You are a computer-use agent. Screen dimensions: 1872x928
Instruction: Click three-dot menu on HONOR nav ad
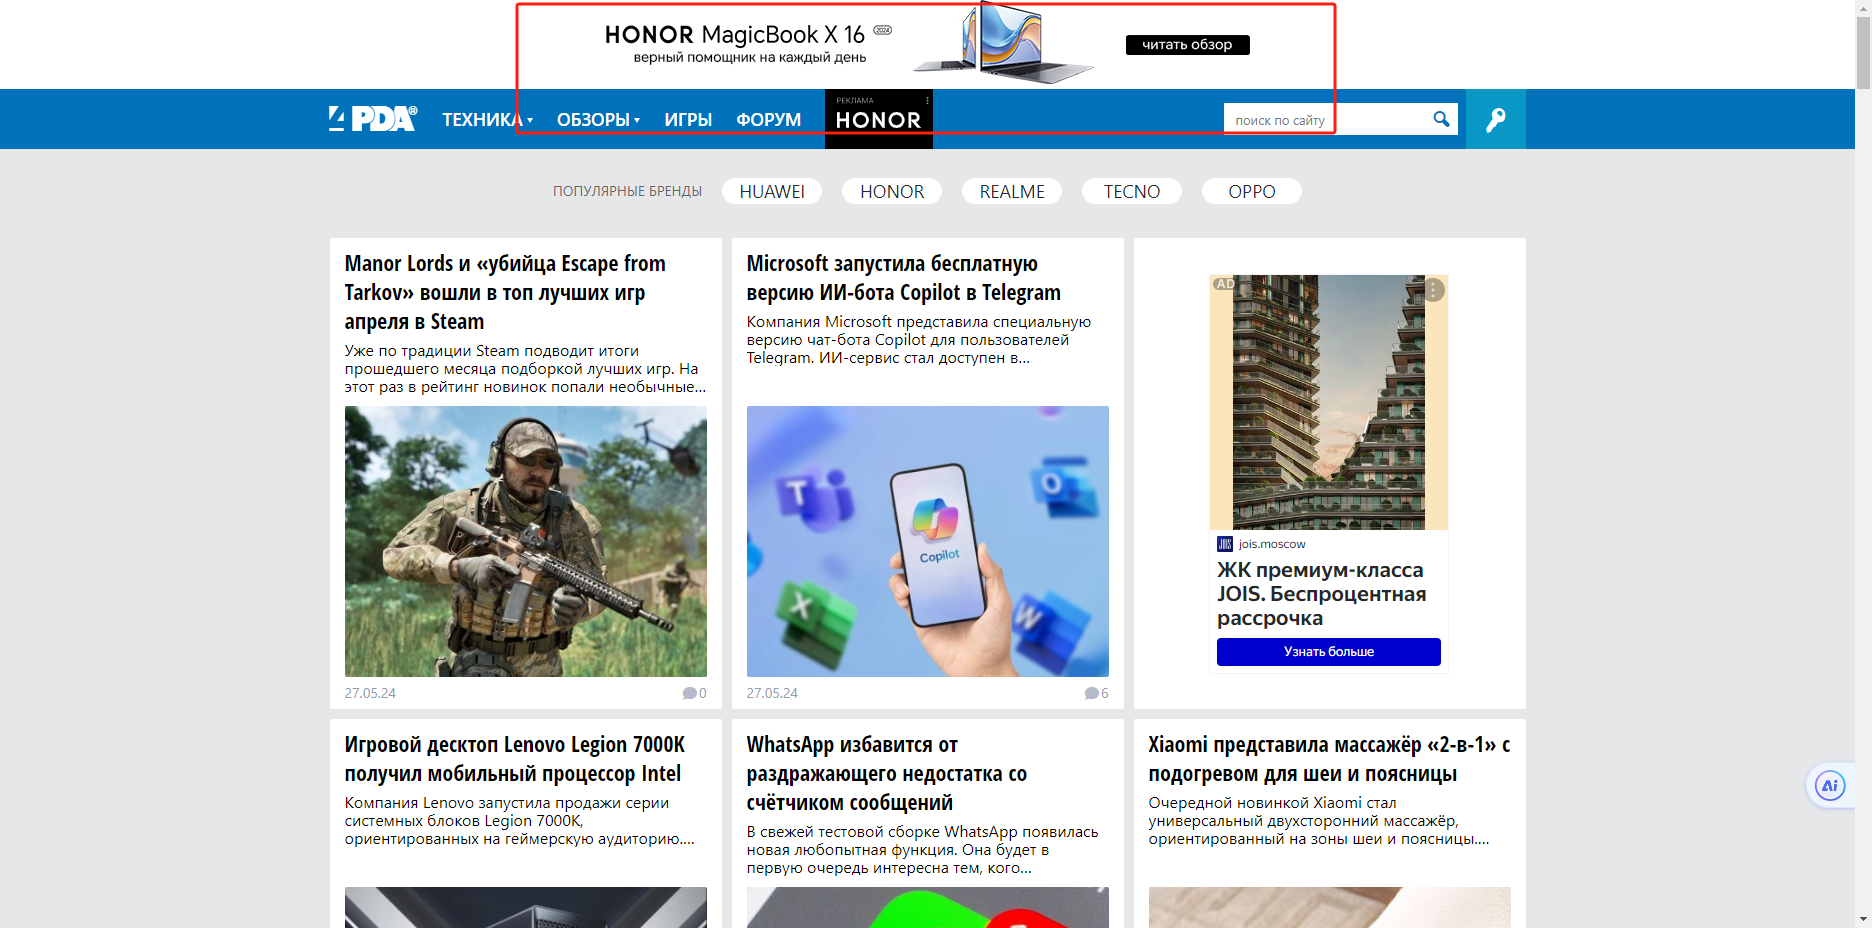(927, 100)
